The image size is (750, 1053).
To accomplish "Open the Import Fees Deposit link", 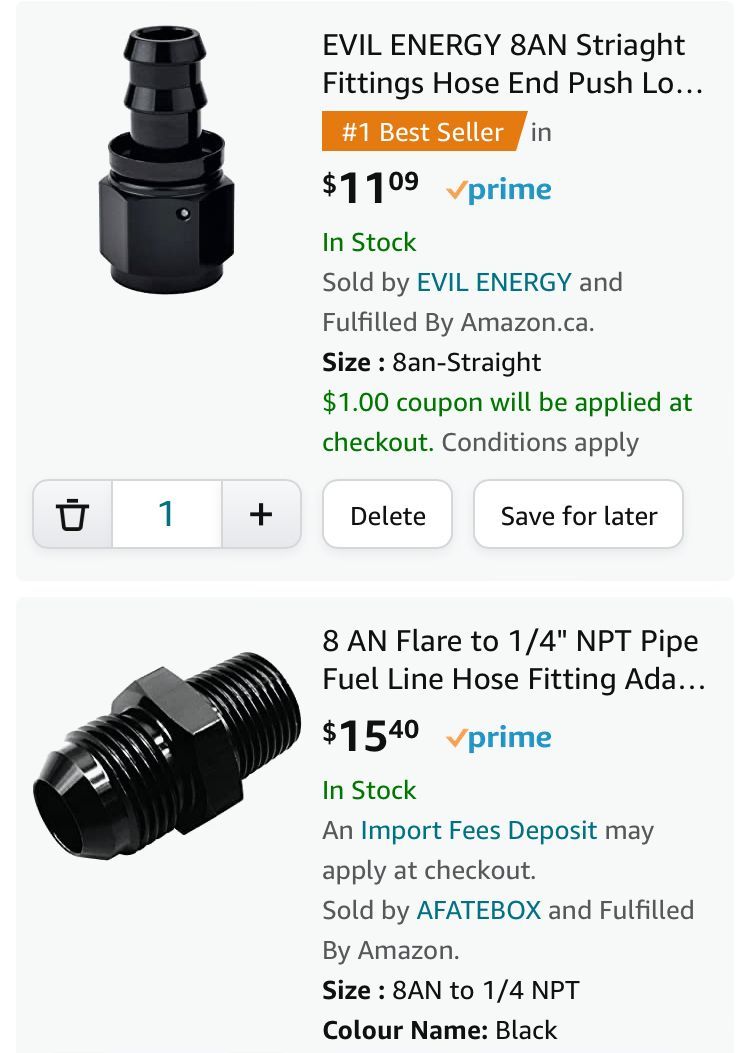I will click(478, 830).
